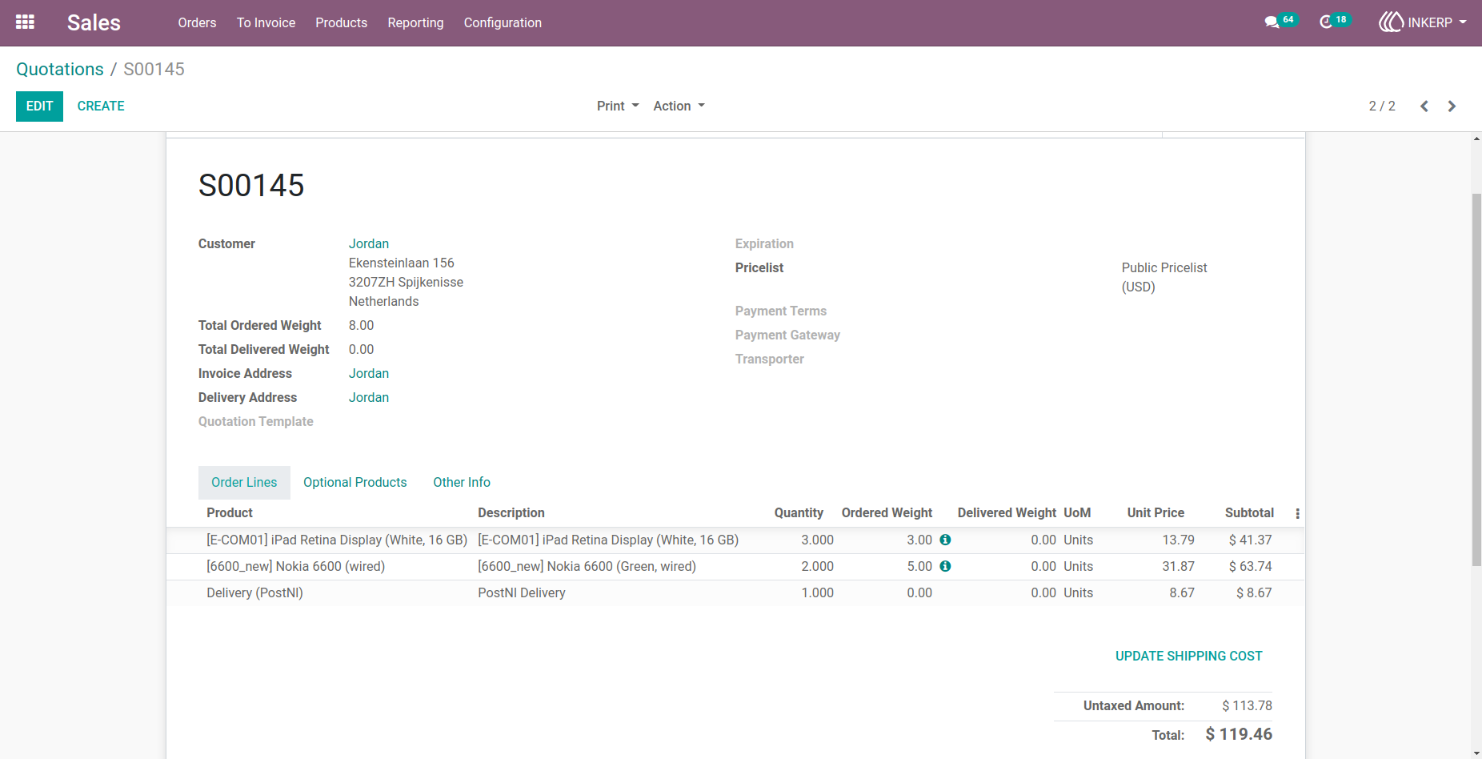Click the Sales app title
This screenshot has height=759, width=1482.
coord(94,22)
